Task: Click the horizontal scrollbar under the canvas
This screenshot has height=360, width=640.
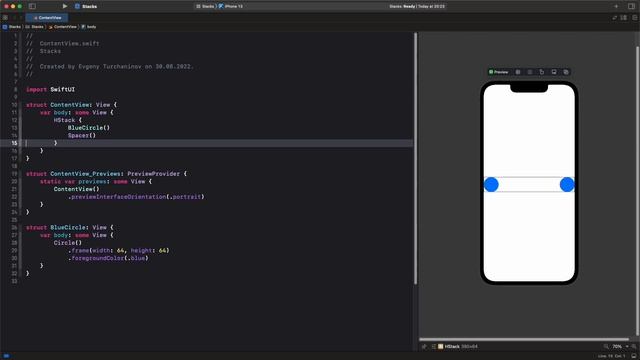Action: [524, 339]
